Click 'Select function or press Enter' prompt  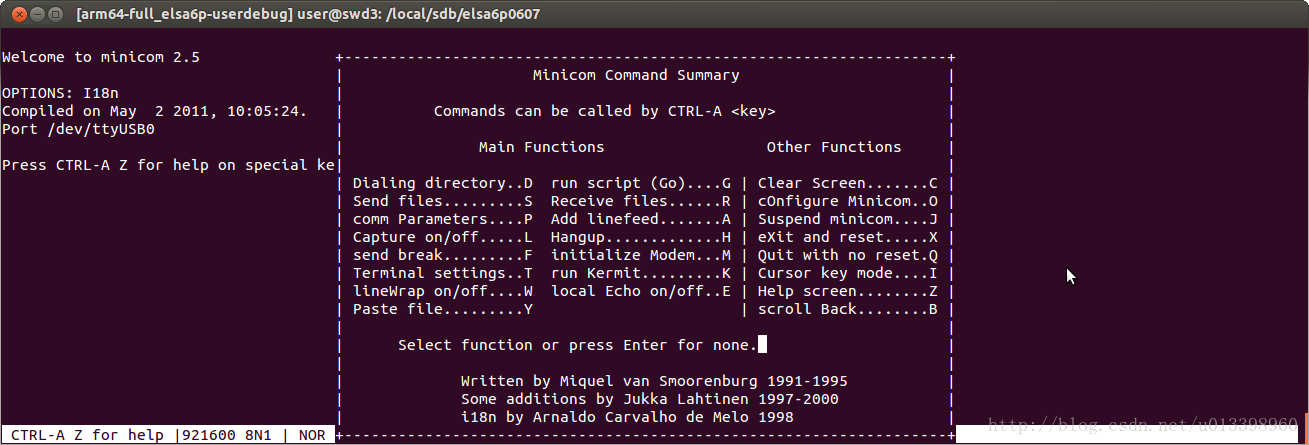pyautogui.click(x=578, y=345)
